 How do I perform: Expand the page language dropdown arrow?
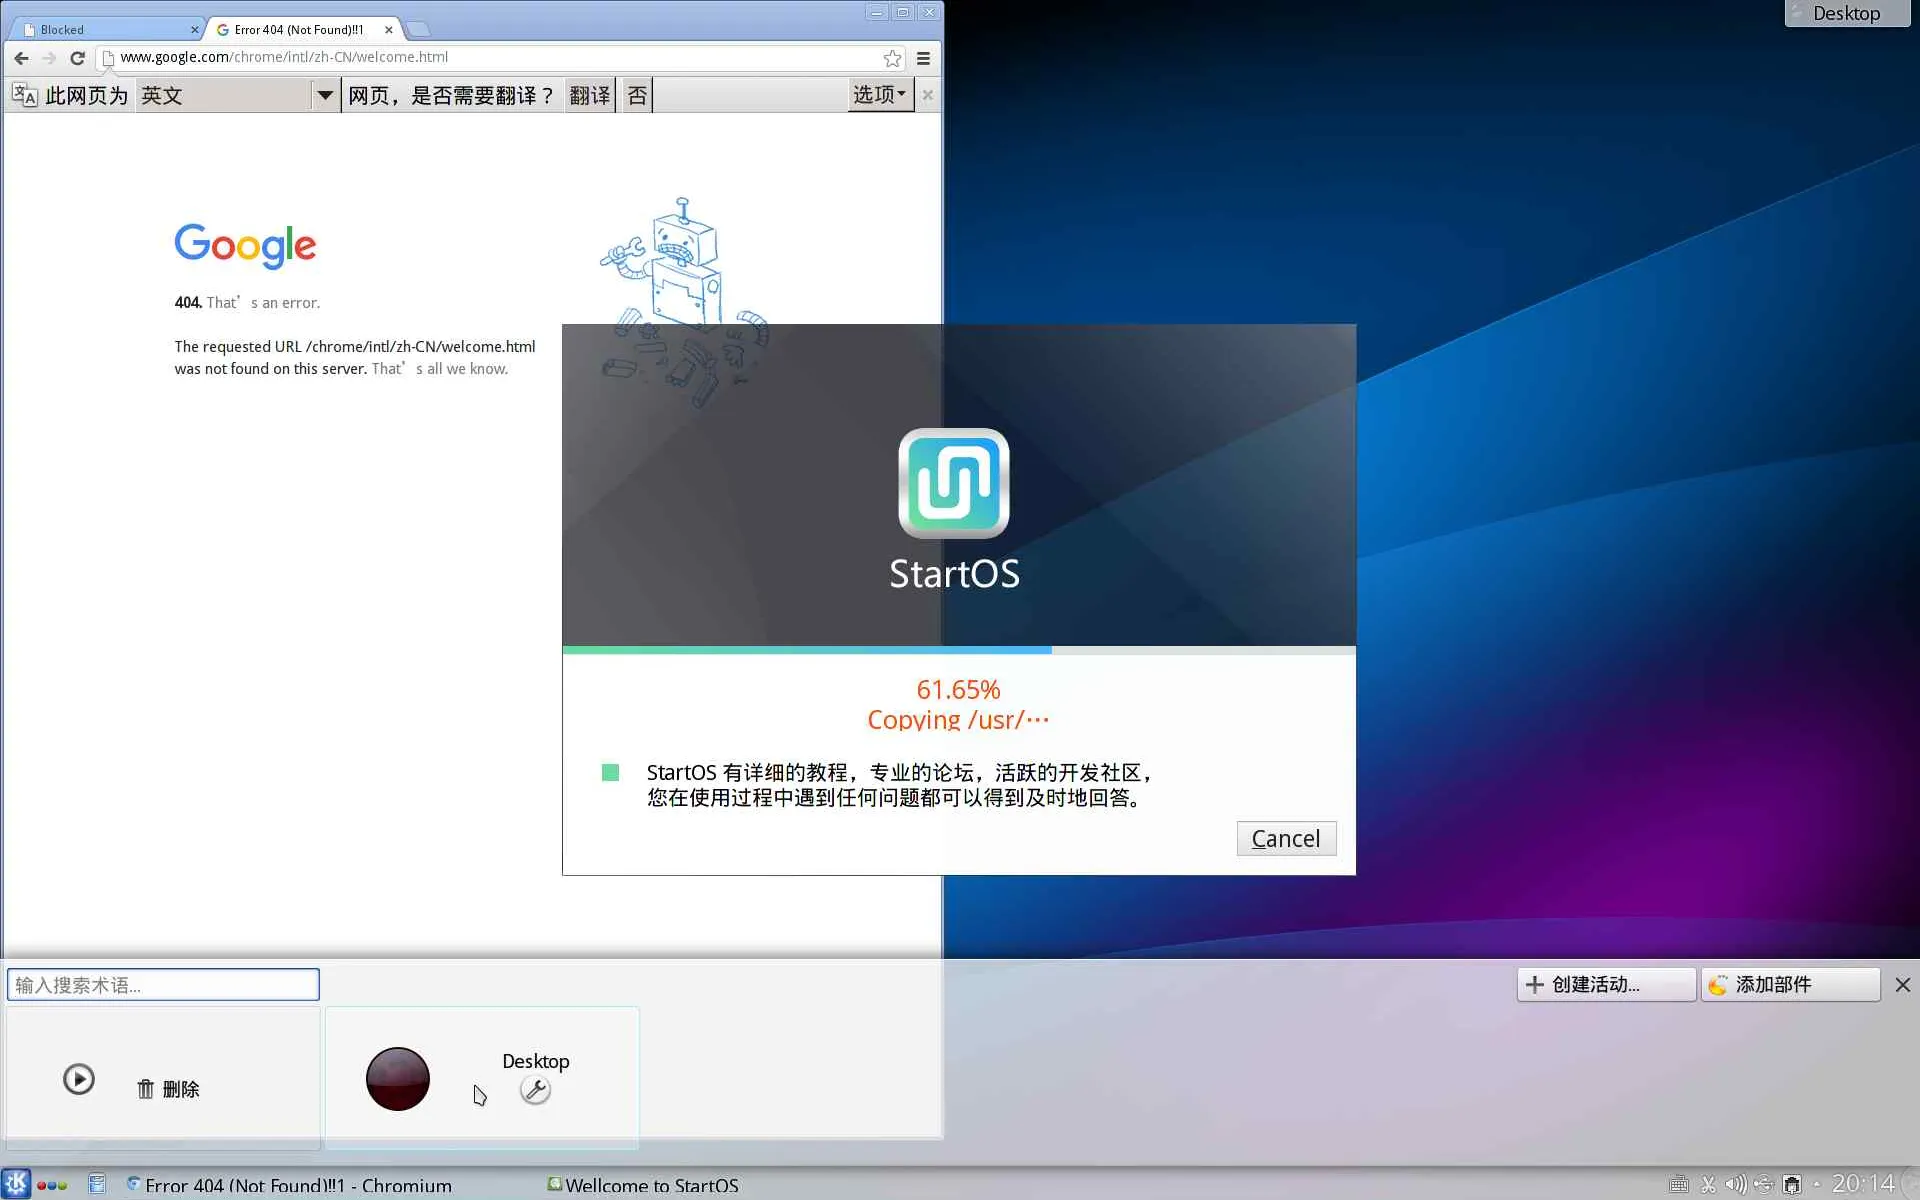[325, 95]
